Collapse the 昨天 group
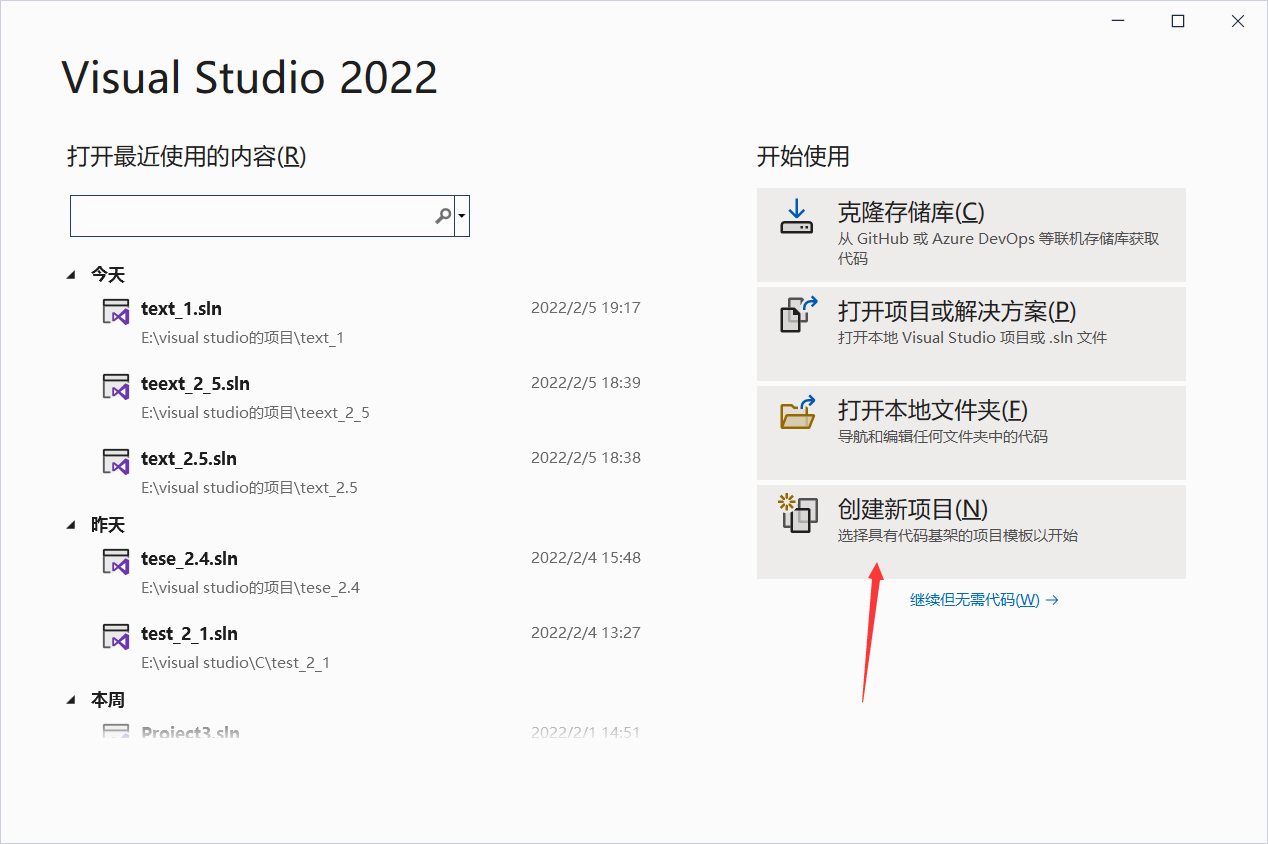The image size is (1268, 844). click(x=71, y=524)
